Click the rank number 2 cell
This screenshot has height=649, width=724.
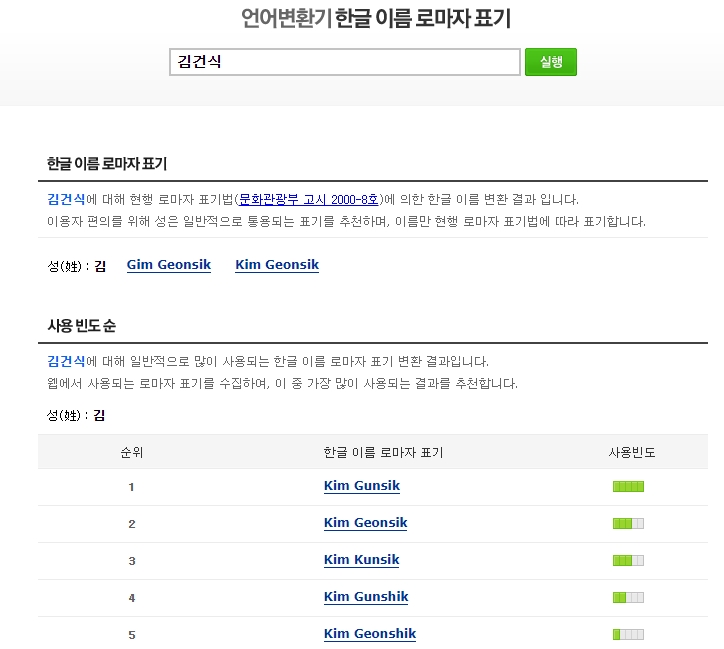click(132, 524)
